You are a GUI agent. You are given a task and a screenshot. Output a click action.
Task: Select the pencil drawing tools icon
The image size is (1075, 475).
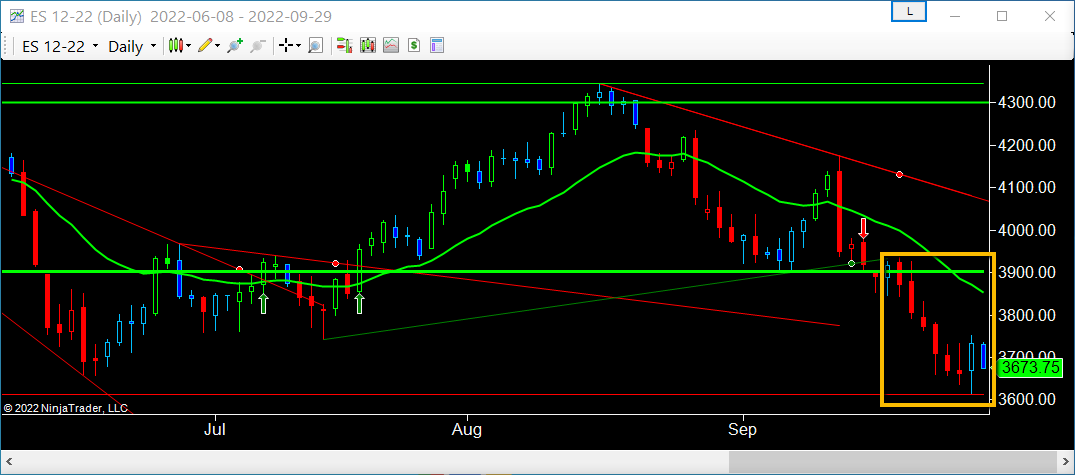tap(205, 46)
